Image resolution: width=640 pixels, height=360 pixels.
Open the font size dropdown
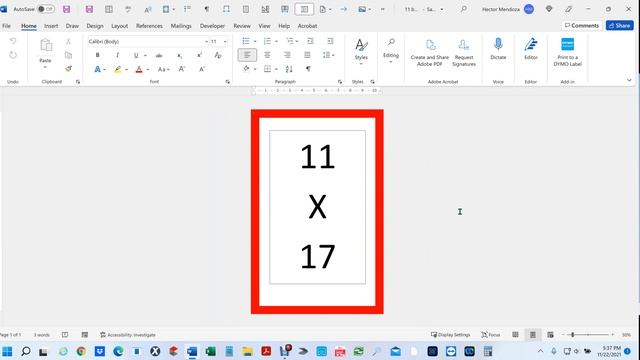tap(225, 42)
